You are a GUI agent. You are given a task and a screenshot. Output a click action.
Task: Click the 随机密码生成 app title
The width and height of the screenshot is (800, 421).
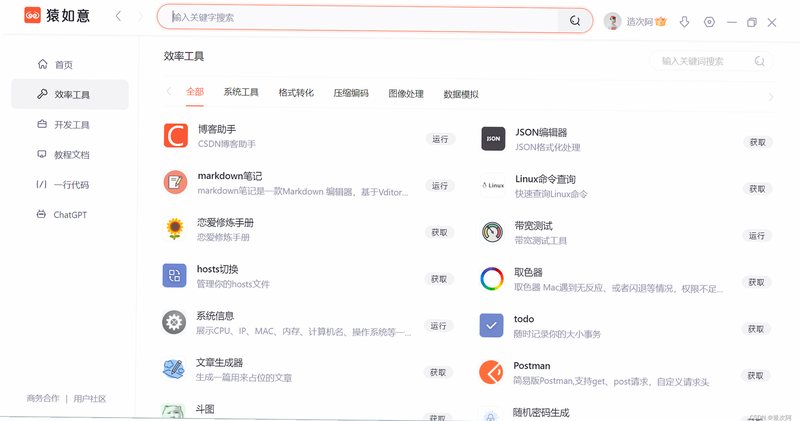point(541,412)
